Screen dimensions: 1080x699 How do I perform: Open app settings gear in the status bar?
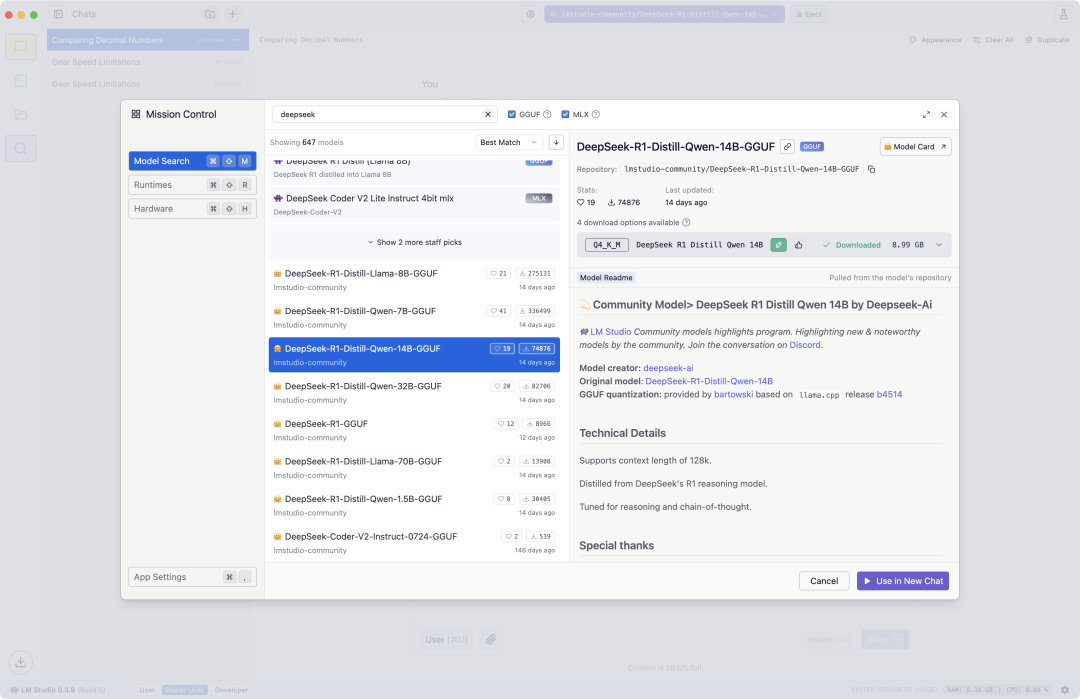click(1065, 689)
